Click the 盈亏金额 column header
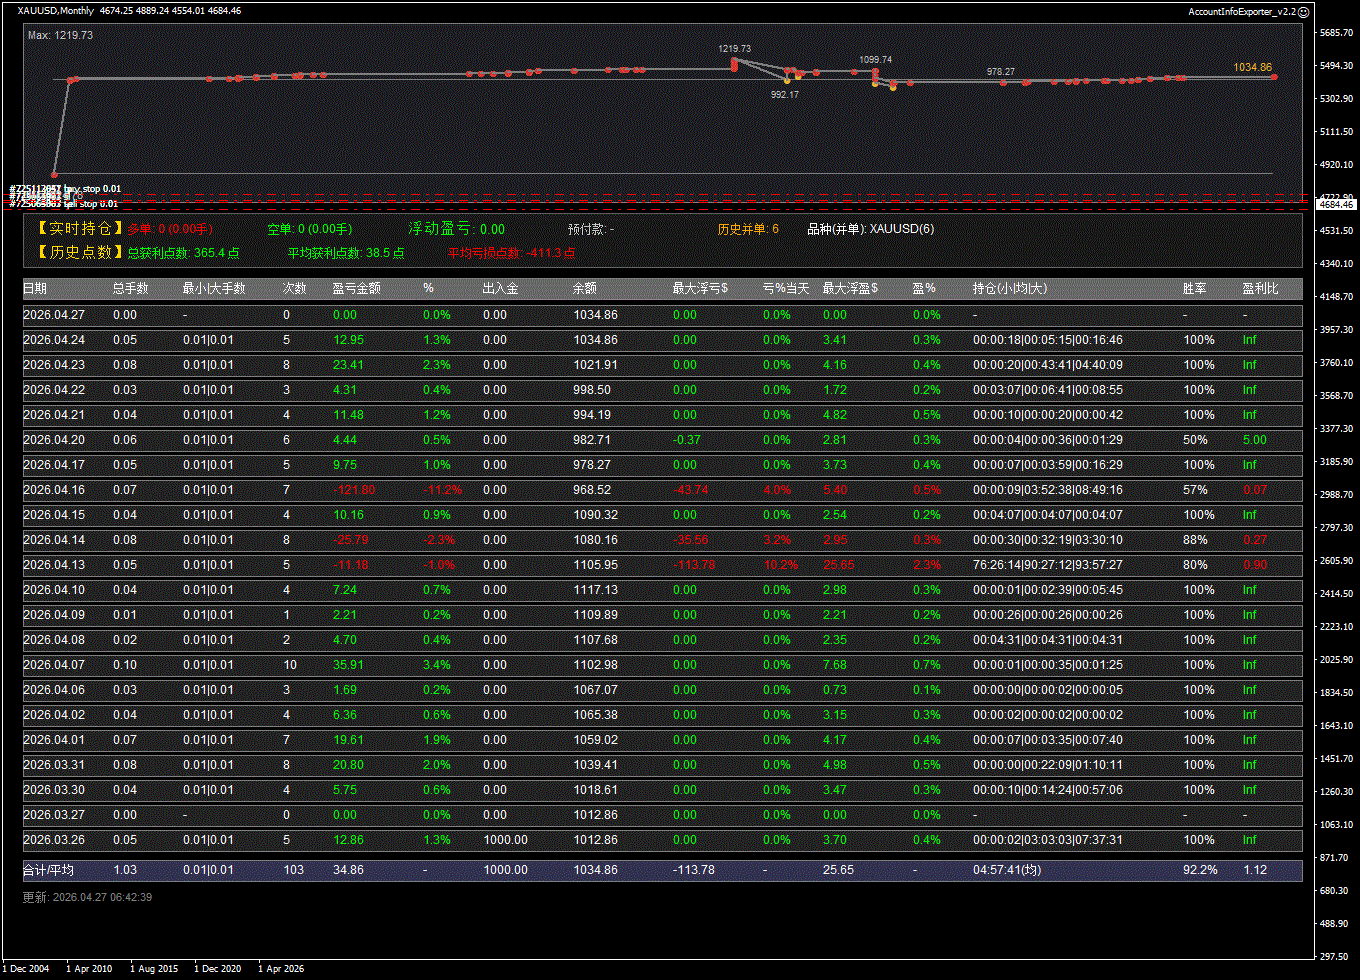1360x980 pixels. (x=356, y=288)
